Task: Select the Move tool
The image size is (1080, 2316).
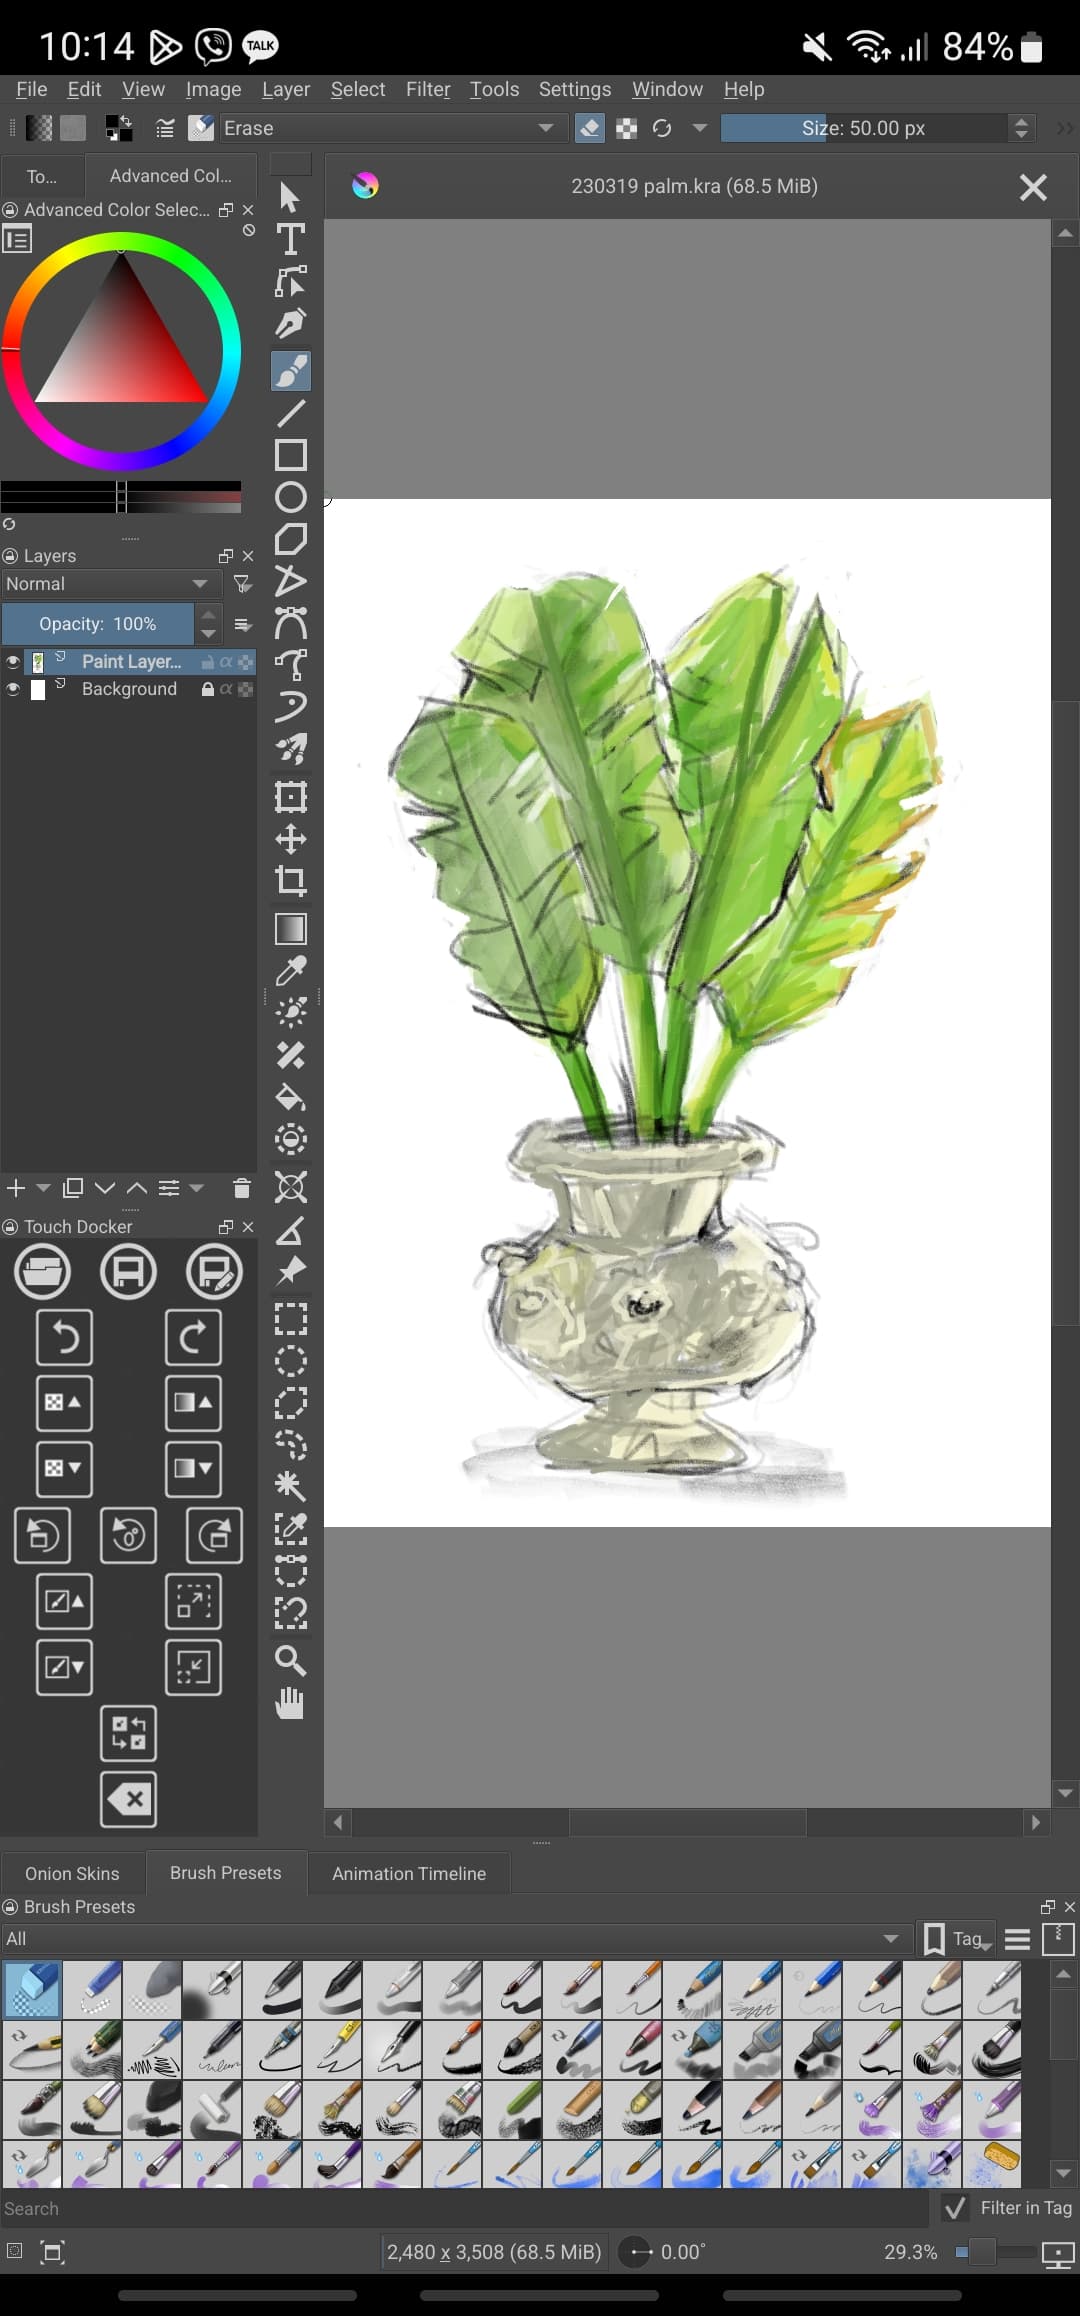Action: (x=290, y=839)
